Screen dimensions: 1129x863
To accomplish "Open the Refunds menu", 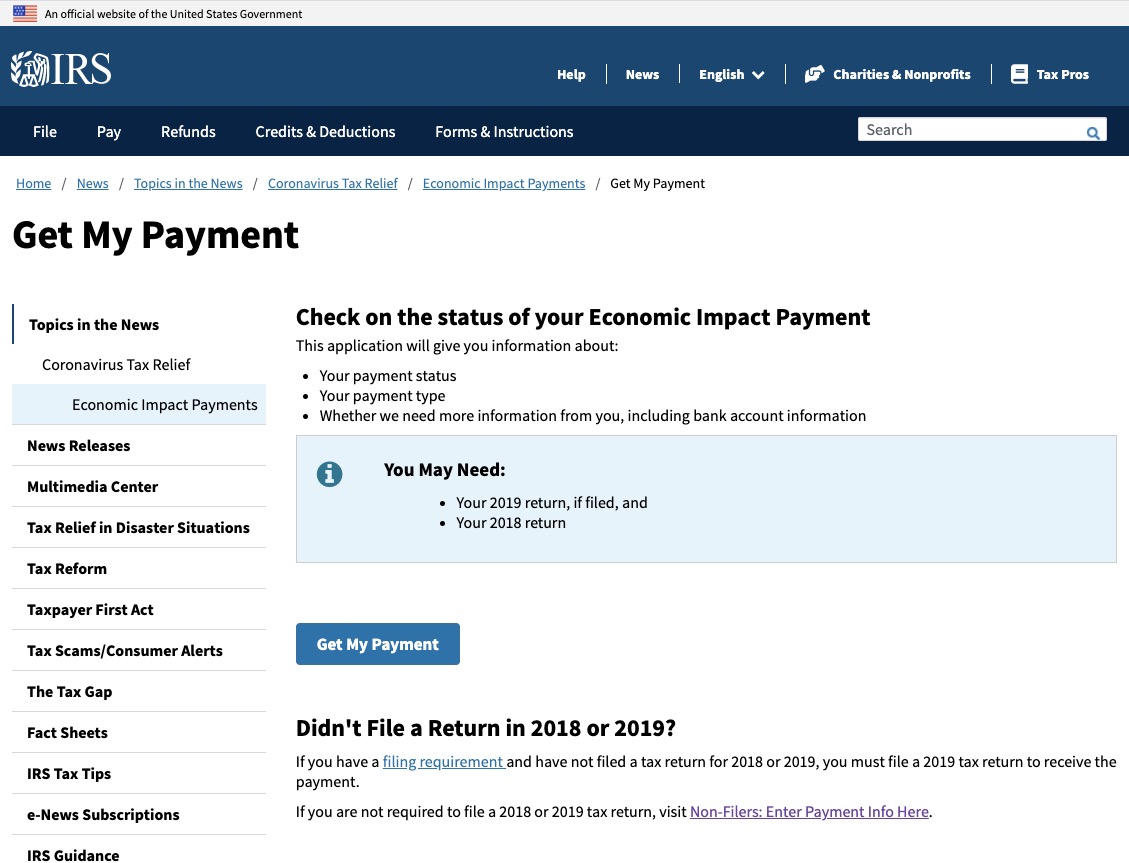I will (x=188, y=132).
